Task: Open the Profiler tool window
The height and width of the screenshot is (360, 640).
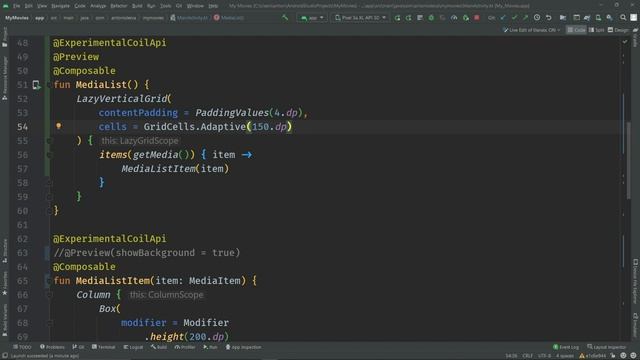Action: click(x=185, y=347)
